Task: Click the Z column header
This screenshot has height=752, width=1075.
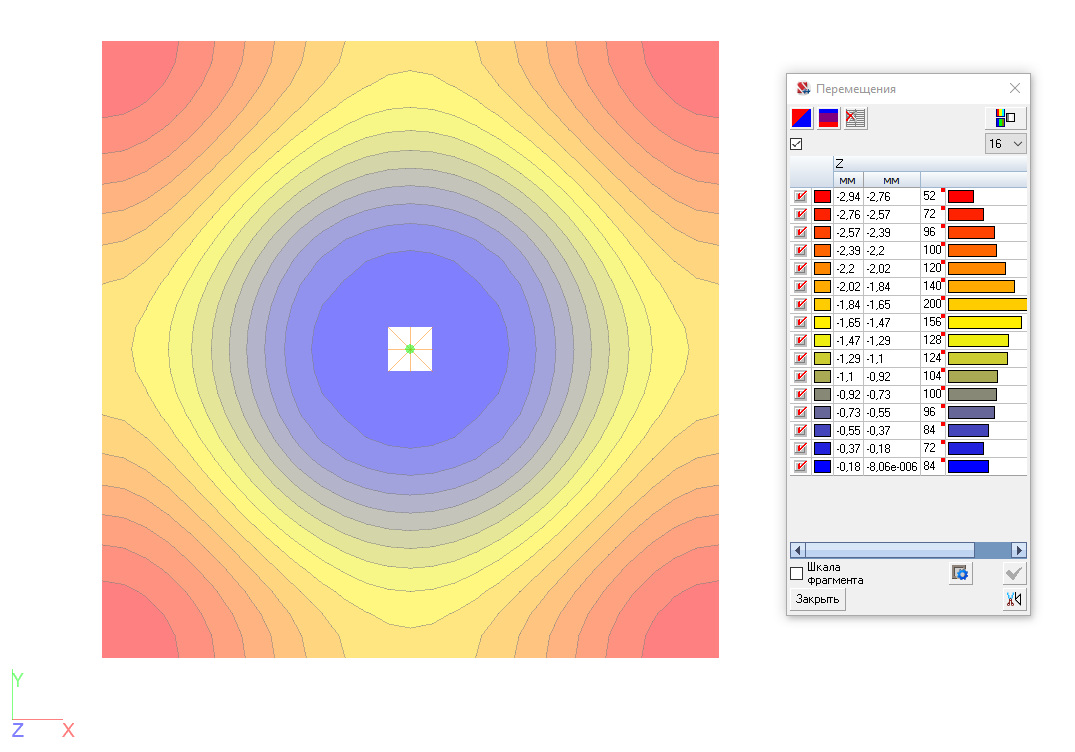Action: point(930,164)
